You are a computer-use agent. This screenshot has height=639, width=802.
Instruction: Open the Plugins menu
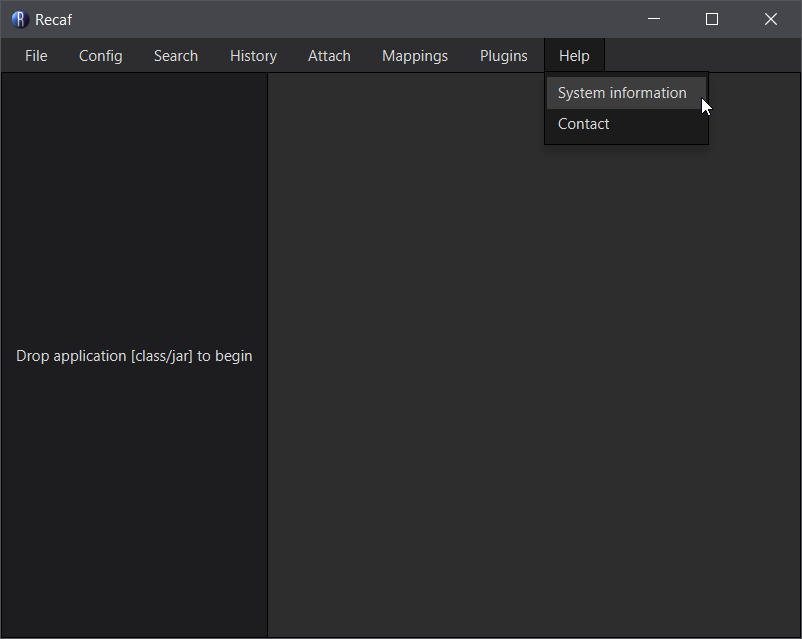click(503, 55)
